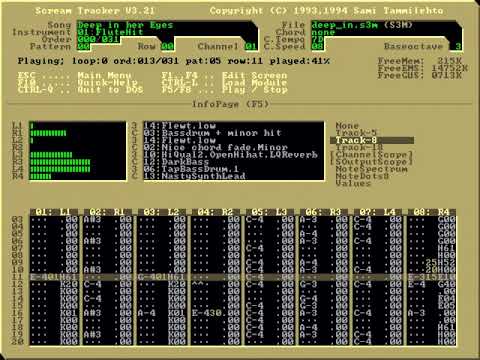
Task: Click the File name deep_in.s3m
Action: (x=344, y=25)
